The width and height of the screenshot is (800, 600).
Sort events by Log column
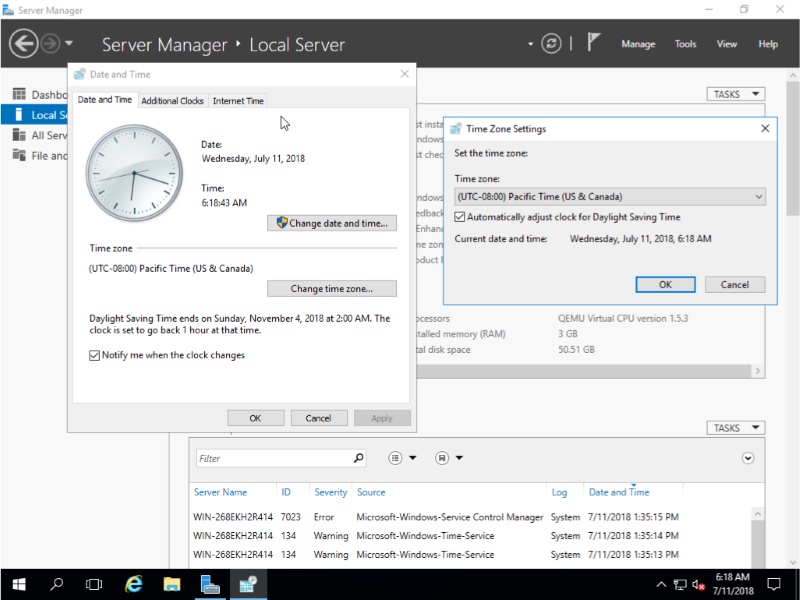559,492
